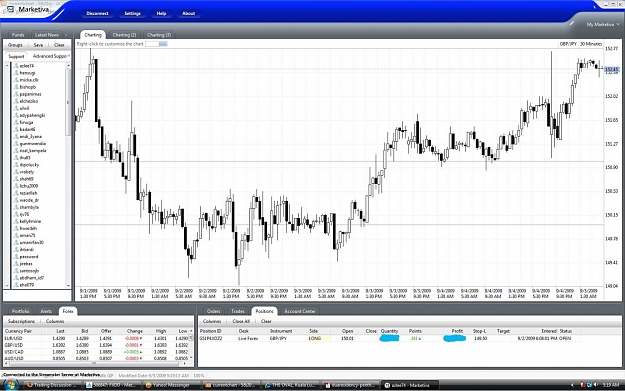Click the Disconnect button
The height and width of the screenshot is (391, 625).
click(97, 14)
